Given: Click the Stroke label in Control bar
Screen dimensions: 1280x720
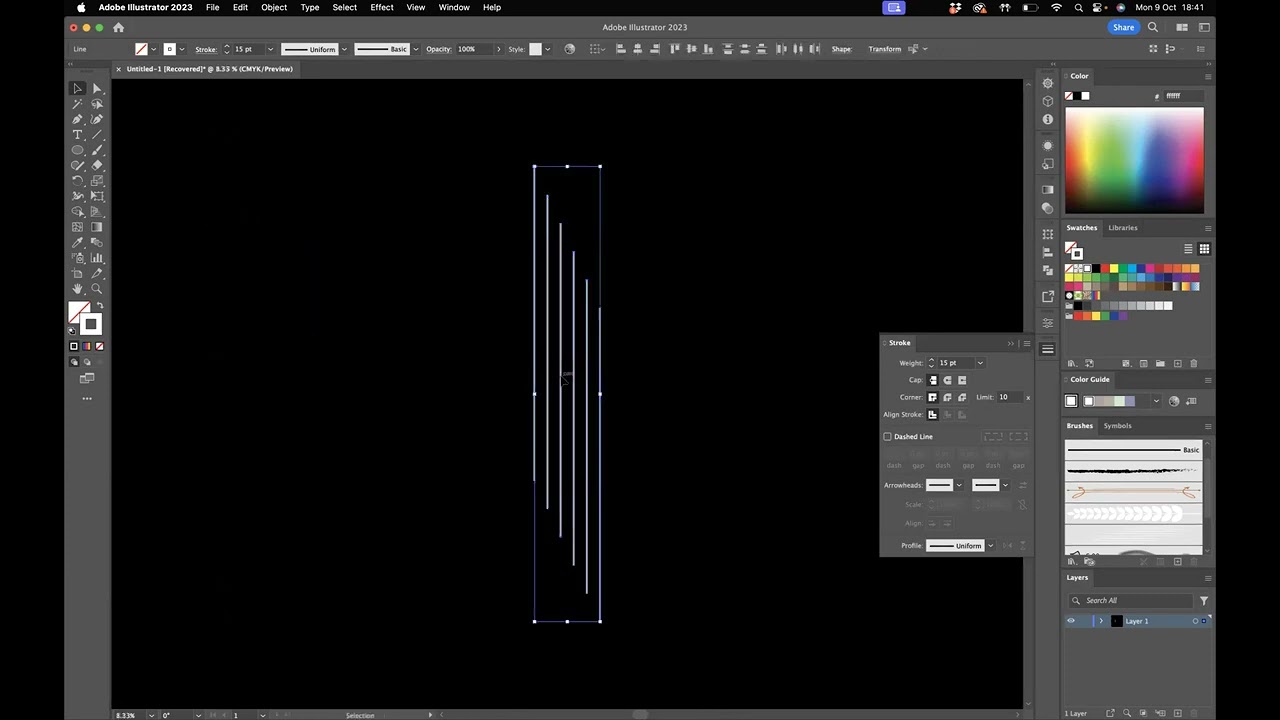Looking at the screenshot, I should tap(205, 49).
